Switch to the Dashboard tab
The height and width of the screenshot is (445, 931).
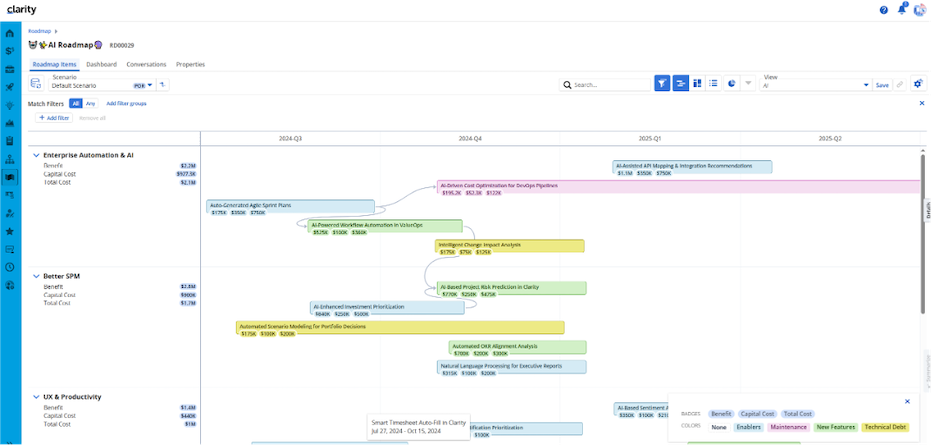point(101,64)
